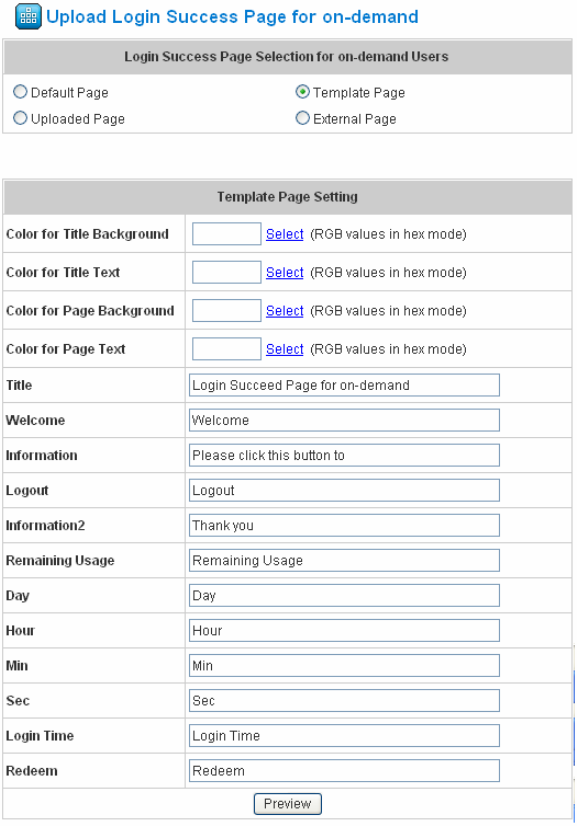577x826 pixels.
Task: Click the Logout text field
Action: click(344, 490)
